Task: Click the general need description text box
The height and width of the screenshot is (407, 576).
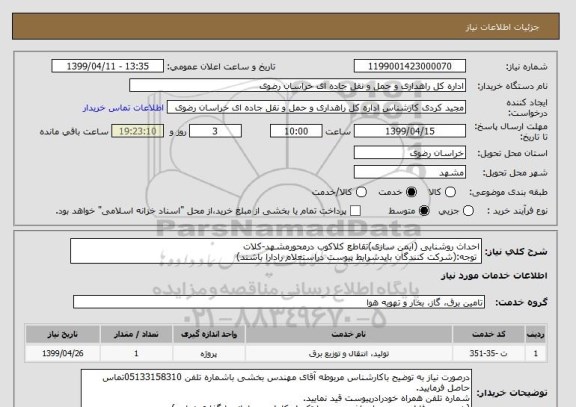Action: [276, 251]
